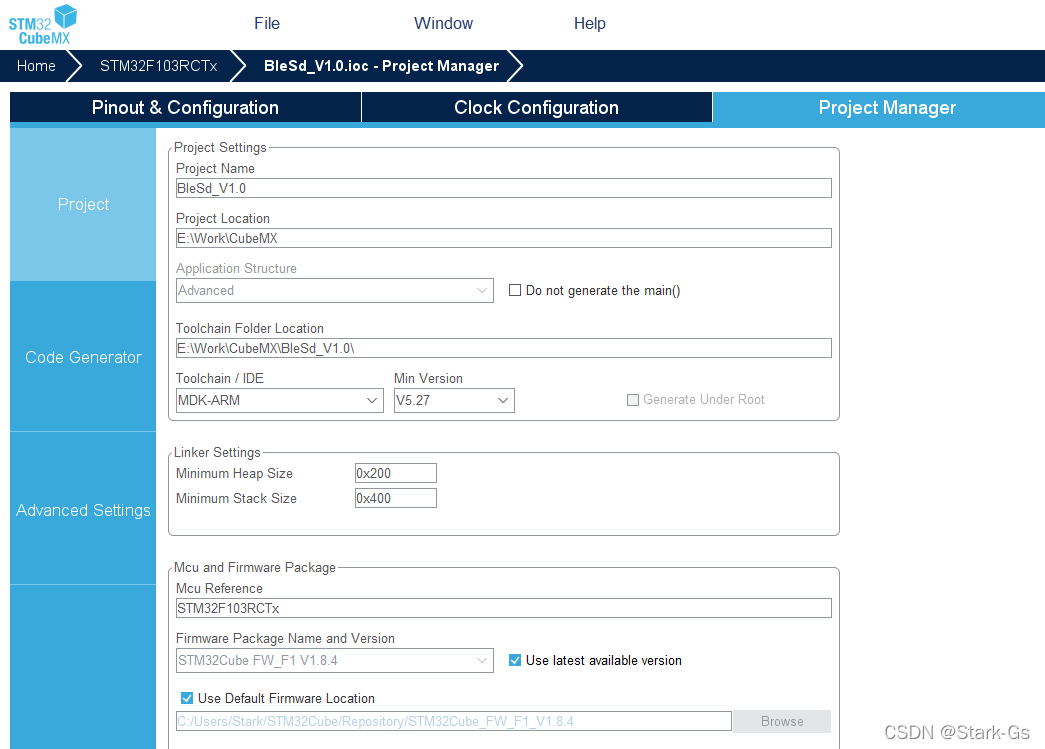Click the Project Name field

503,188
